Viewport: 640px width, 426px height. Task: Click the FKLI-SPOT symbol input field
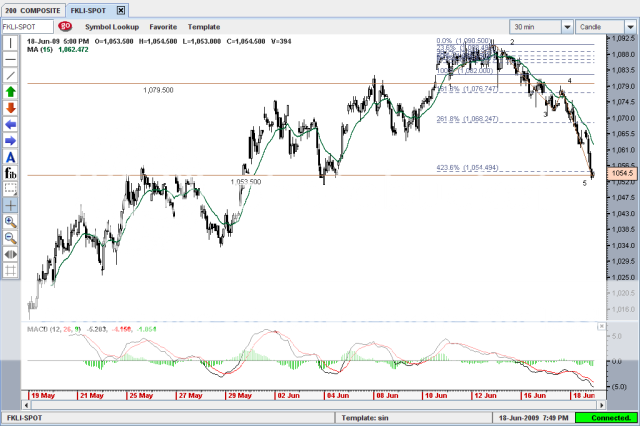click(26, 26)
